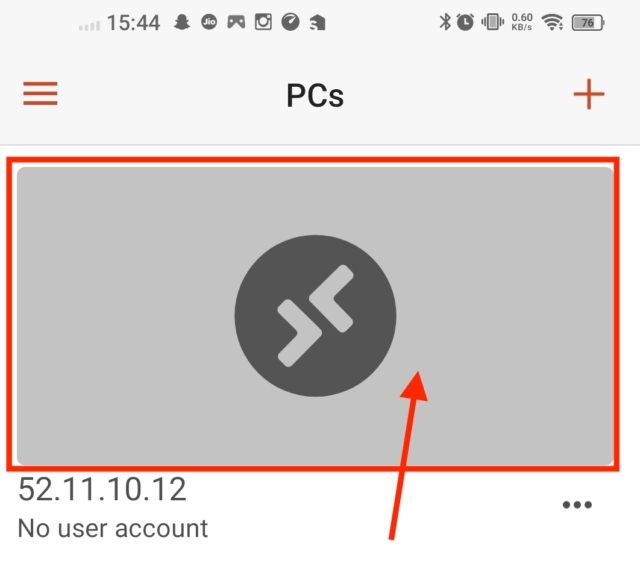
Task: Tap the Snapchat notification icon
Action: 182,22
